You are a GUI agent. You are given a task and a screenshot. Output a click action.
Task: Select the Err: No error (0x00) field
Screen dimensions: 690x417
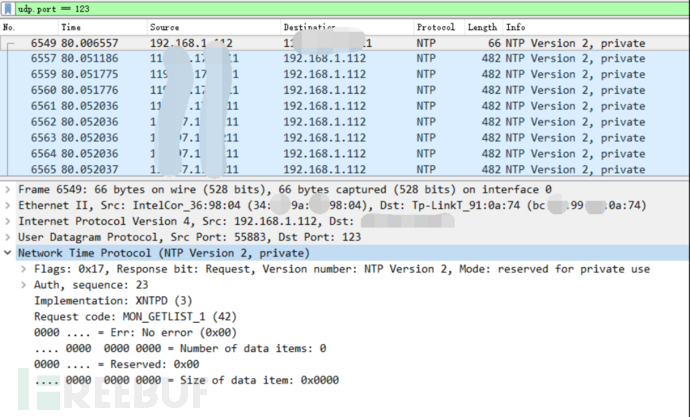136,333
